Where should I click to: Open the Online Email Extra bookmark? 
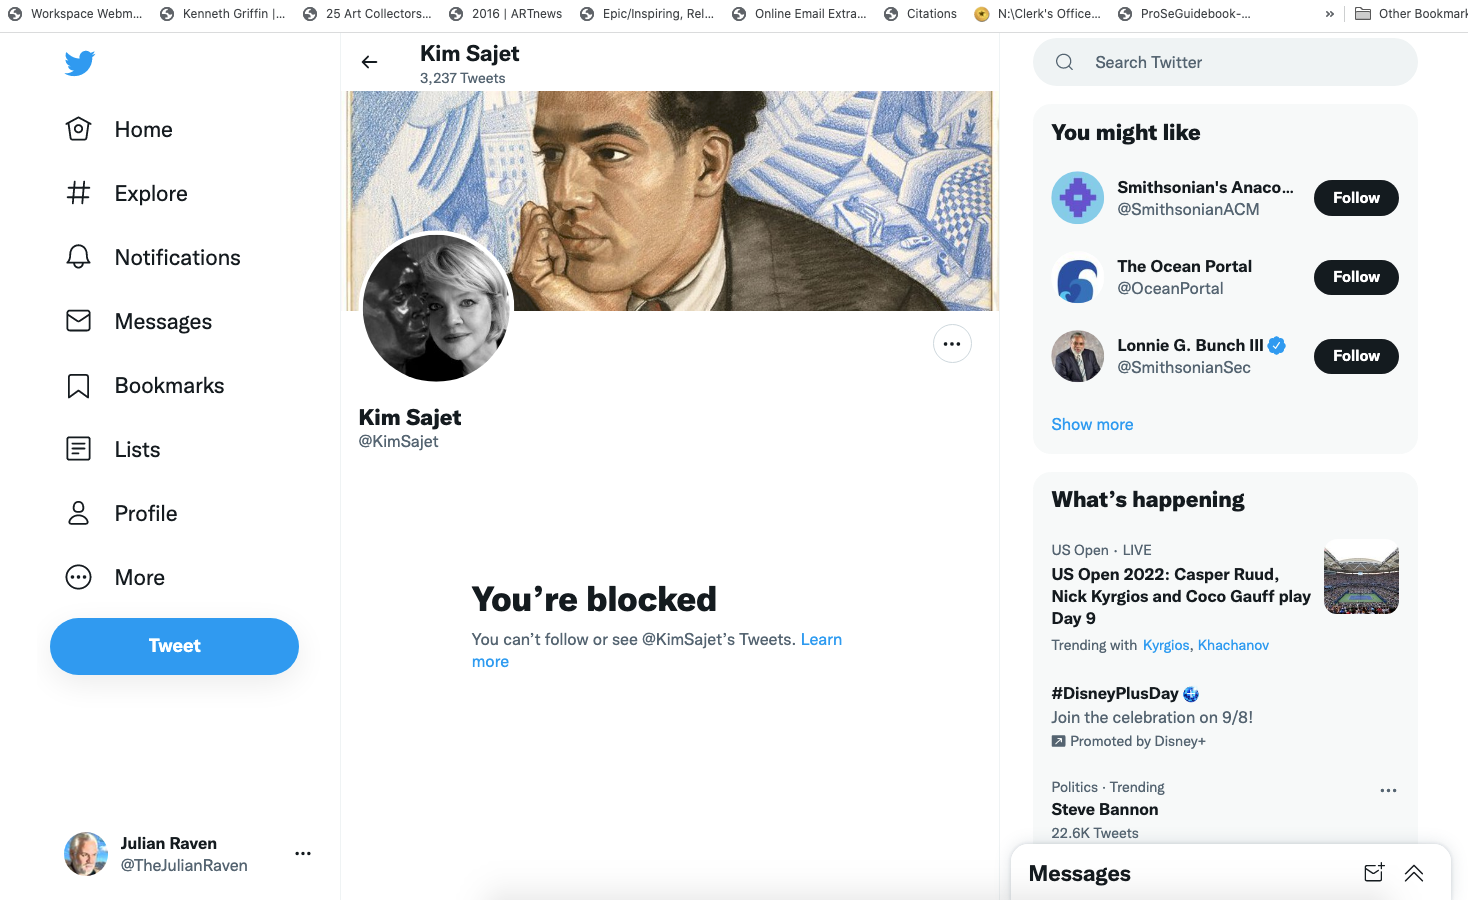(x=799, y=14)
